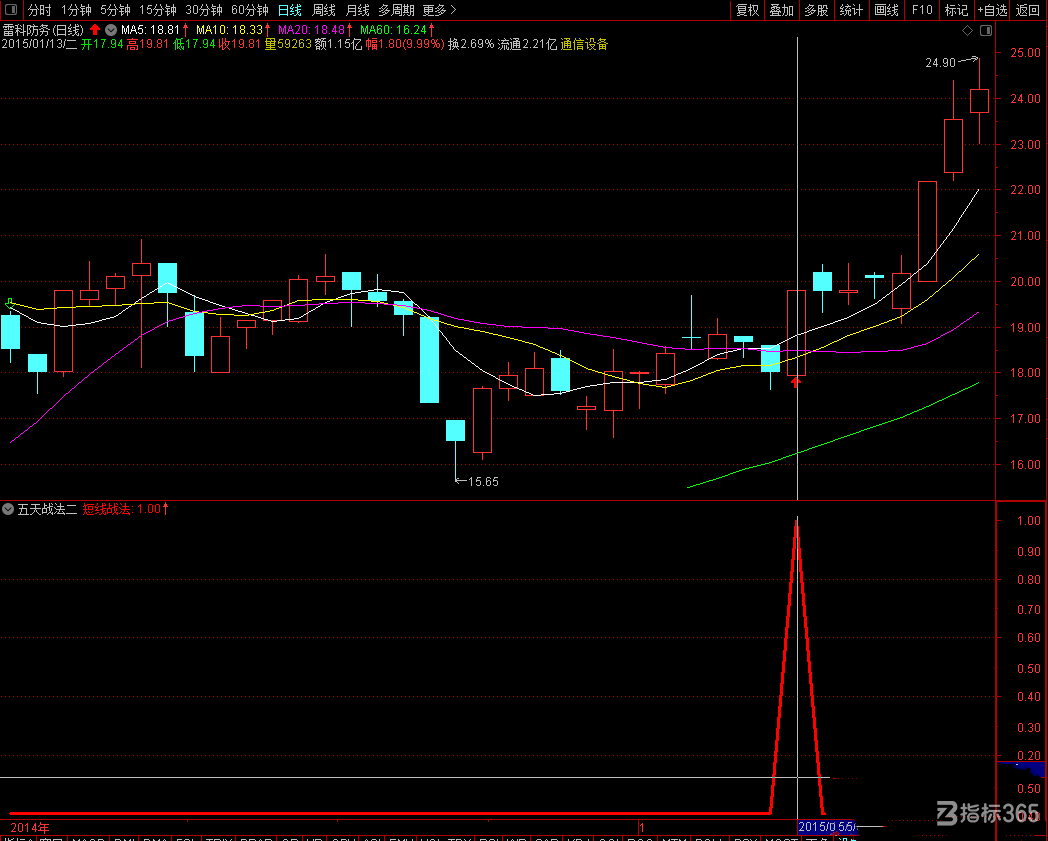Click the red up arrow beside 雷科防务
This screenshot has width=1048, height=841.
click(95, 29)
